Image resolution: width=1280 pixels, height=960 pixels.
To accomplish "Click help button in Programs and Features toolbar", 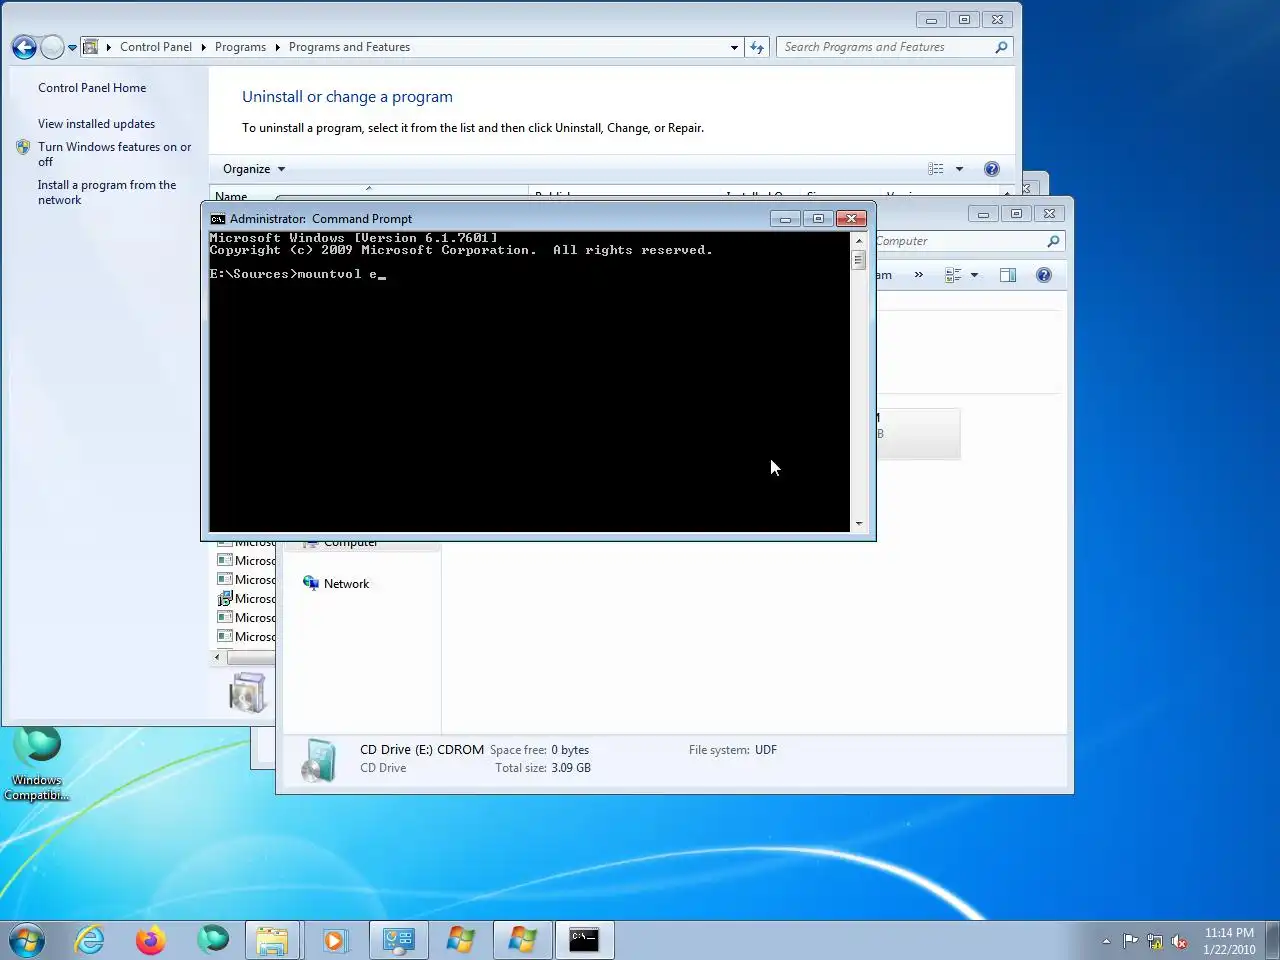I will (992, 169).
